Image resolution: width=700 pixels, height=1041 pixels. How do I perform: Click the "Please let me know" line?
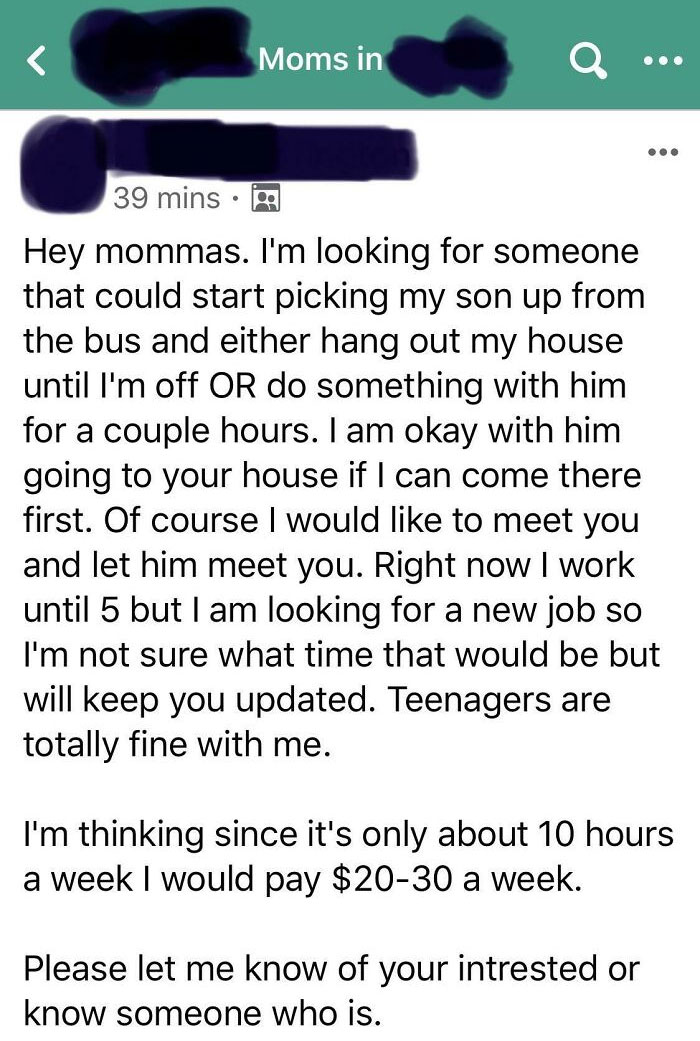[x=331, y=969]
